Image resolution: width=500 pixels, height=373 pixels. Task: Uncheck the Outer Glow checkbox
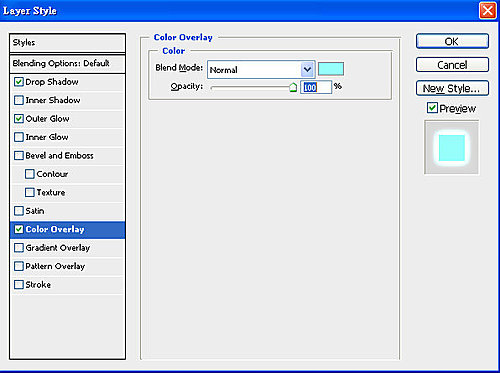click(x=19, y=118)
